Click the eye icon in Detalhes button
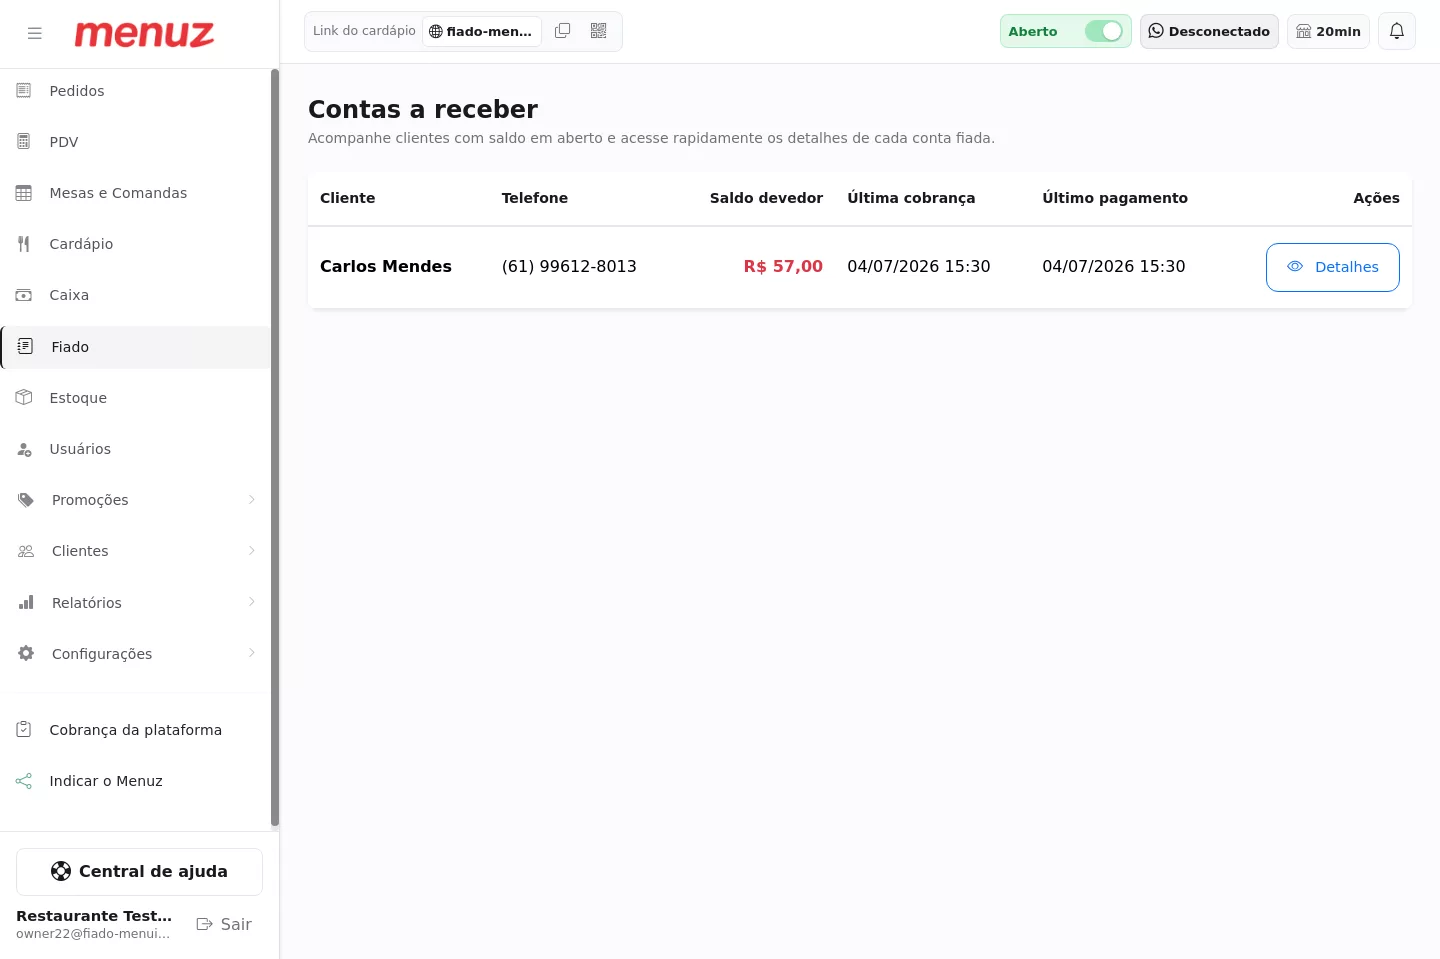Screen dimensions: 1440x959 (x=1295, y=267)
